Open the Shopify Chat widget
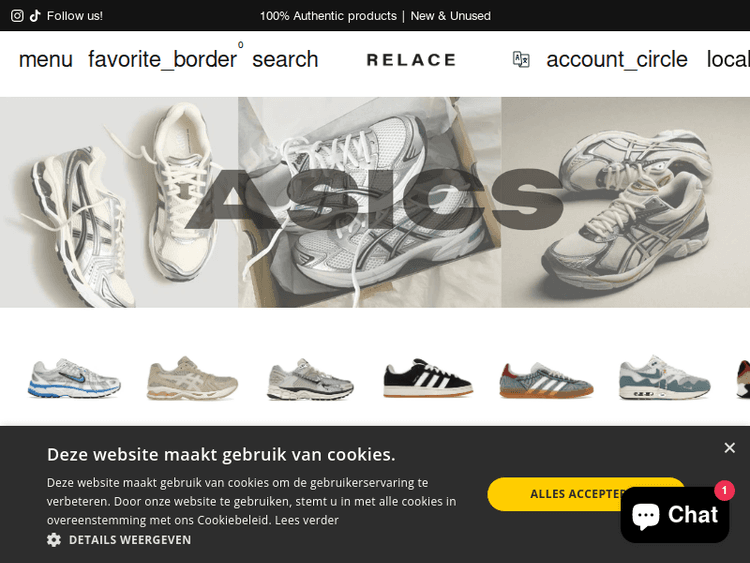Viewport: 750px width, 563px height. pos(675,515)
